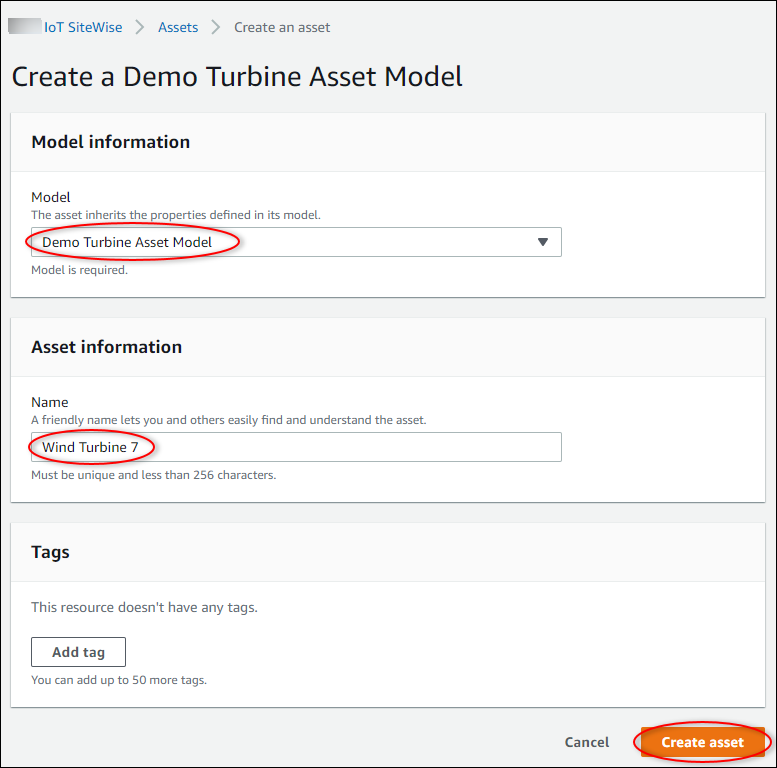Image resolution: width=777 pixels, height=768 pixels.
Task: Select the Name field label
Action: (x=50, y=403)
